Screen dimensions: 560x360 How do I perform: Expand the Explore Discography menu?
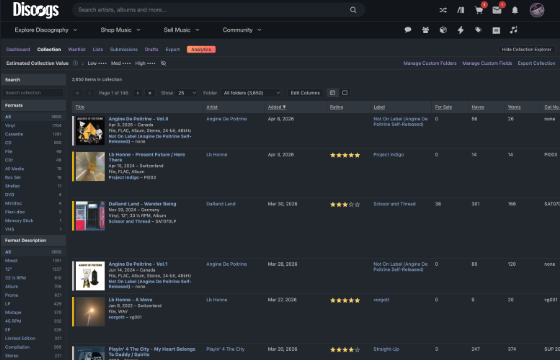point(46,30)
